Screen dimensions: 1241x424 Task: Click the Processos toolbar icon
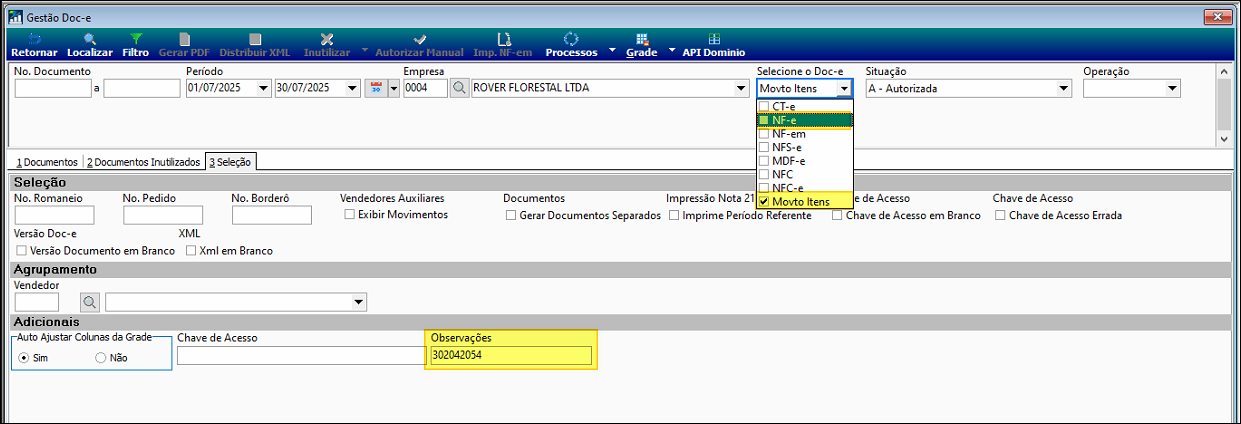coord(571,39)
